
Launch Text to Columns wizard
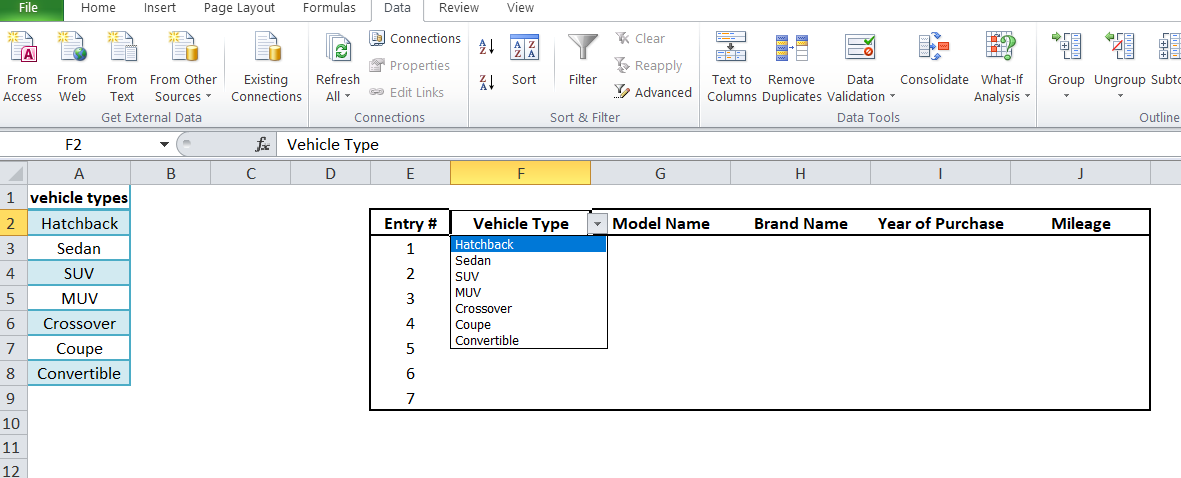(731, 67)
